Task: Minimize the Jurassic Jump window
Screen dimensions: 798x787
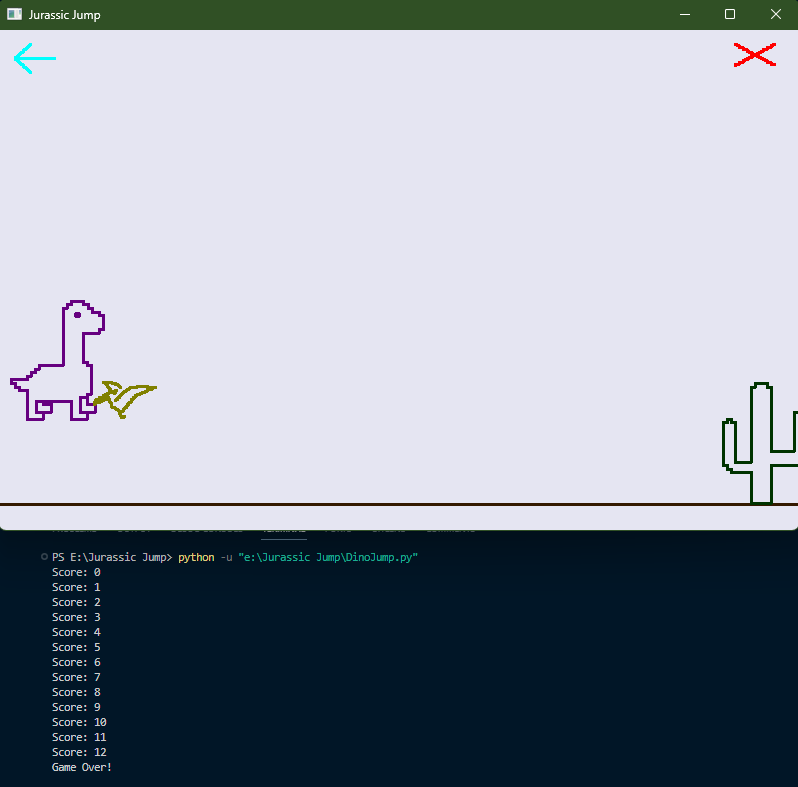Action: tap(685, 14)
